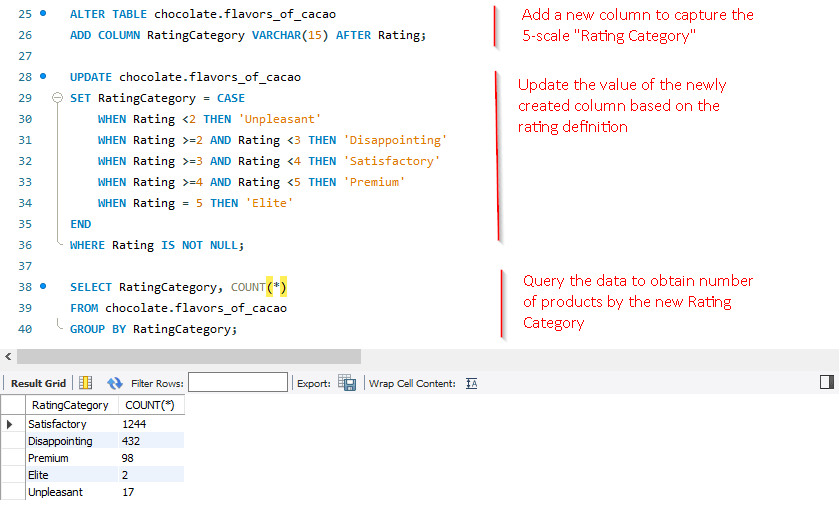Click the refresh results icon
This screenshot has width=839, height=512.
(114, 383)
